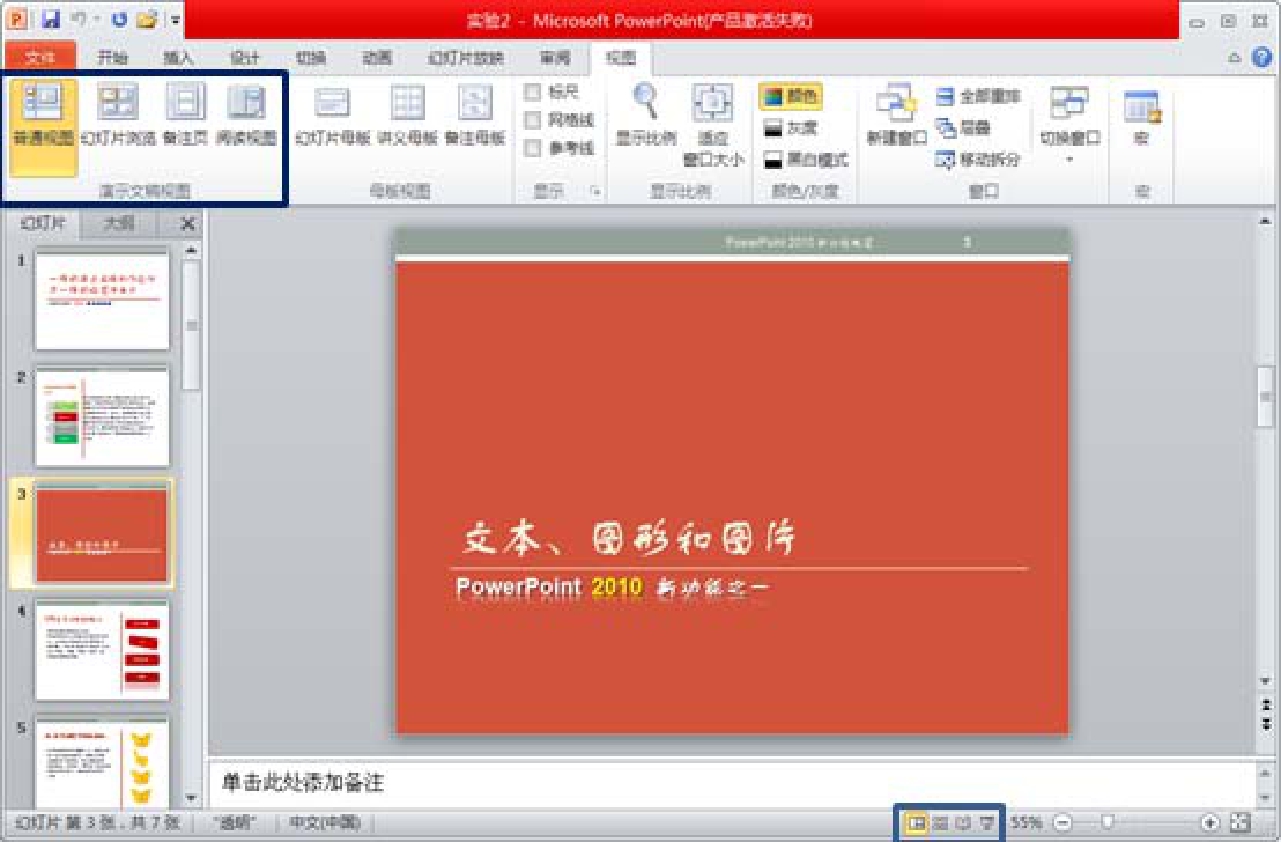1281x842 pixels.
Task: Click Fit to Window (适应窗口大小)
Action: point(713,125)
